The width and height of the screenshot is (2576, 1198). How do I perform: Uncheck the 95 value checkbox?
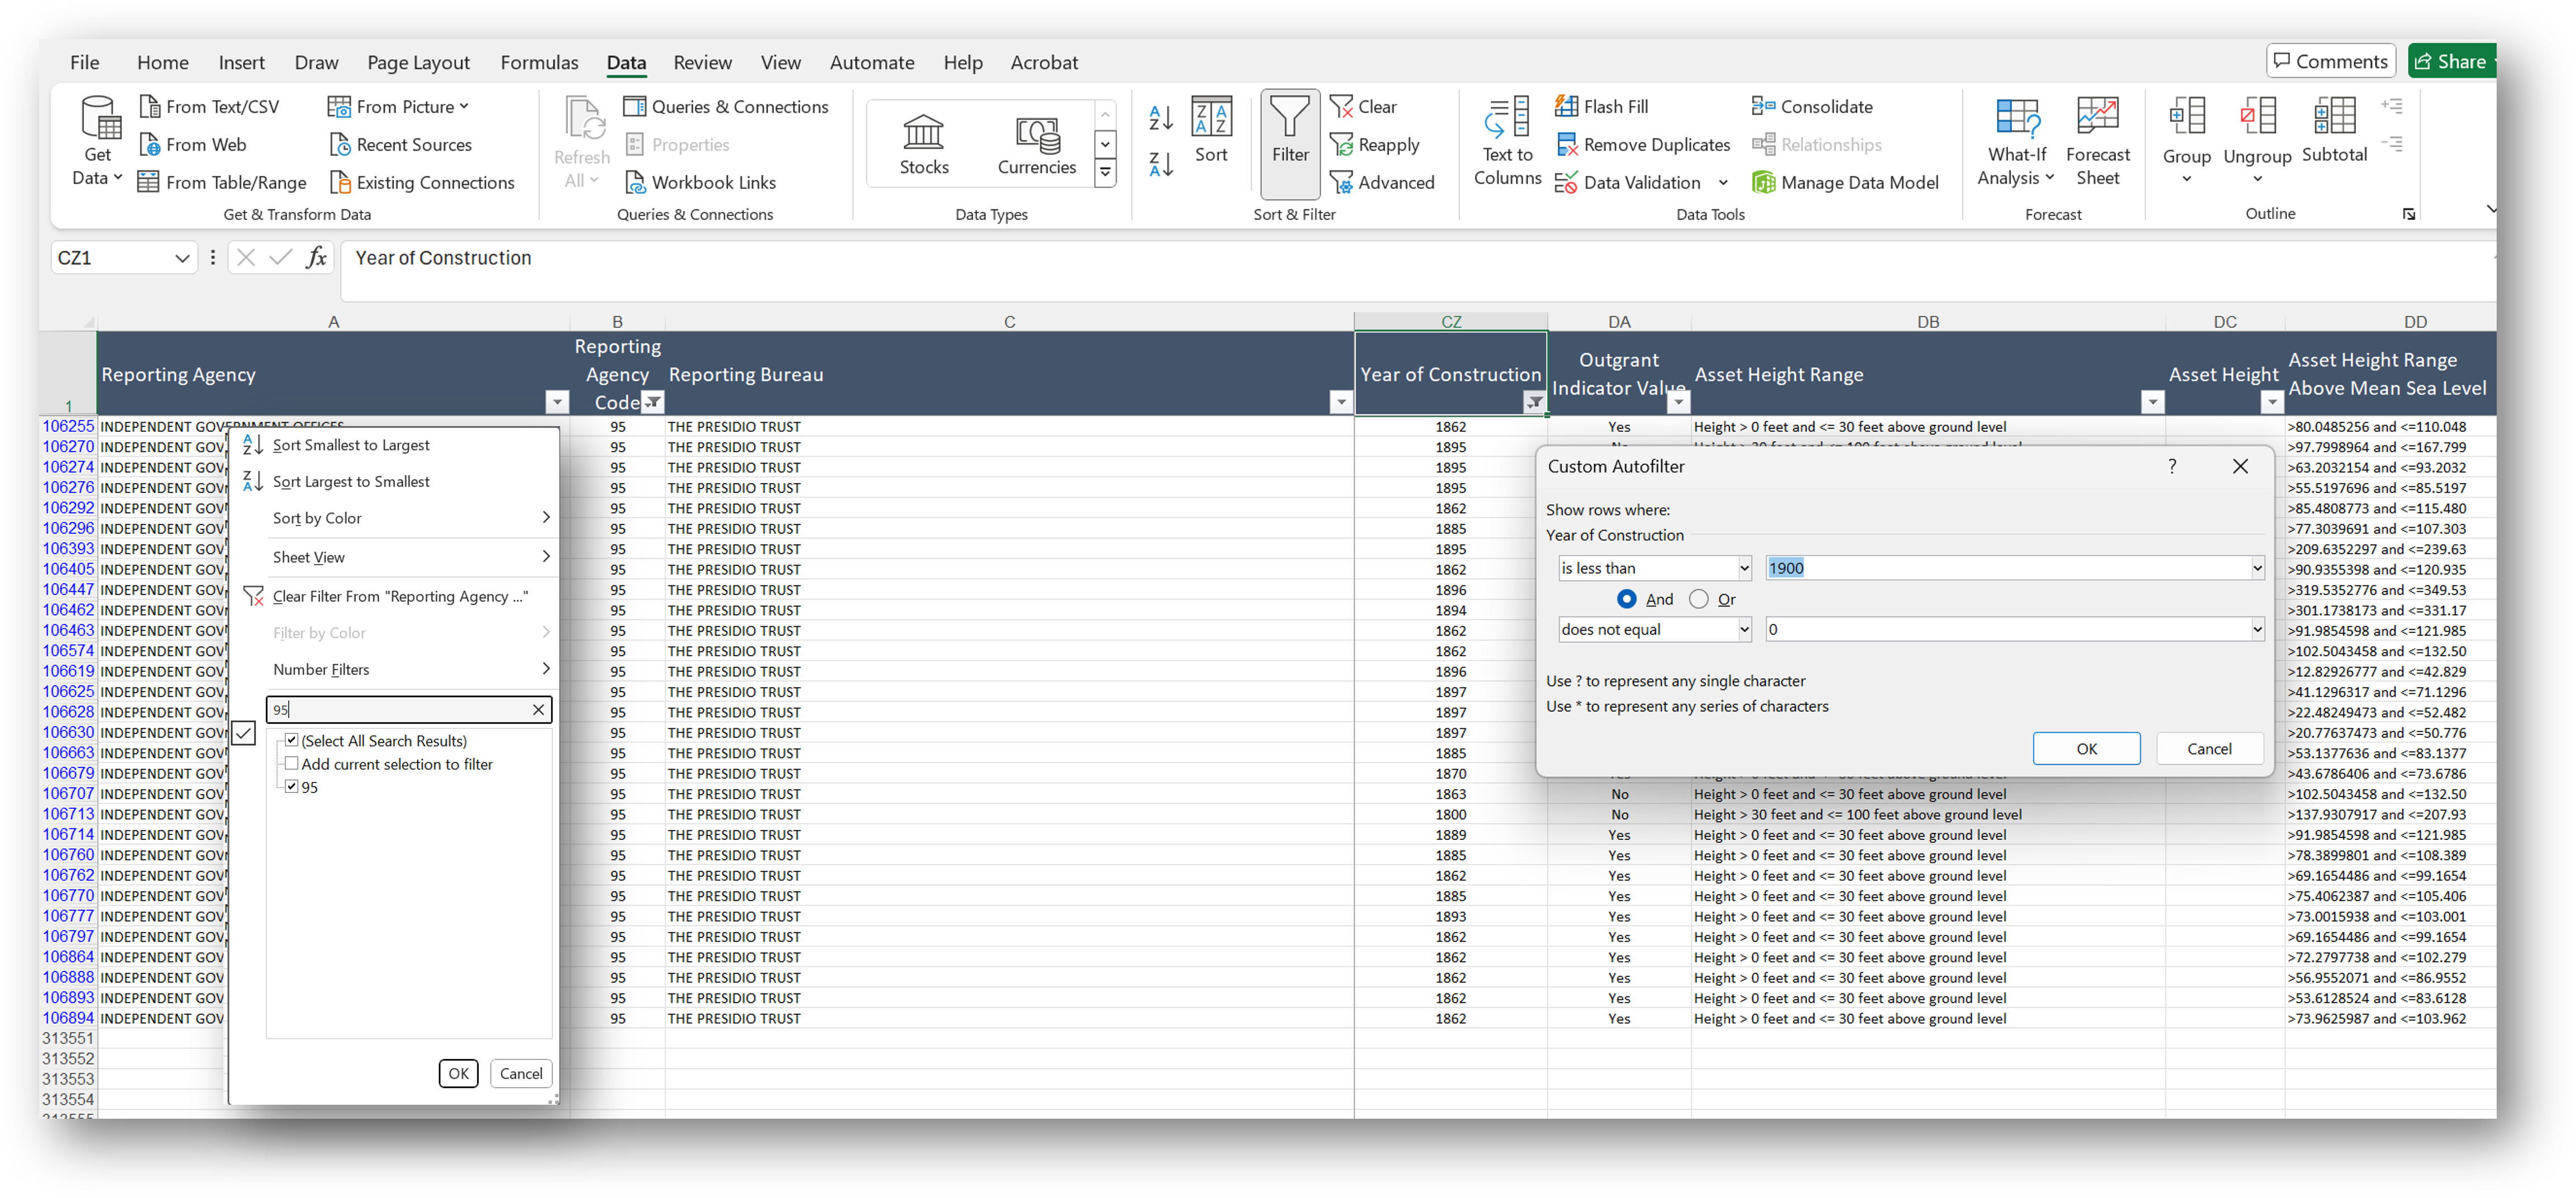coord(292,787)
